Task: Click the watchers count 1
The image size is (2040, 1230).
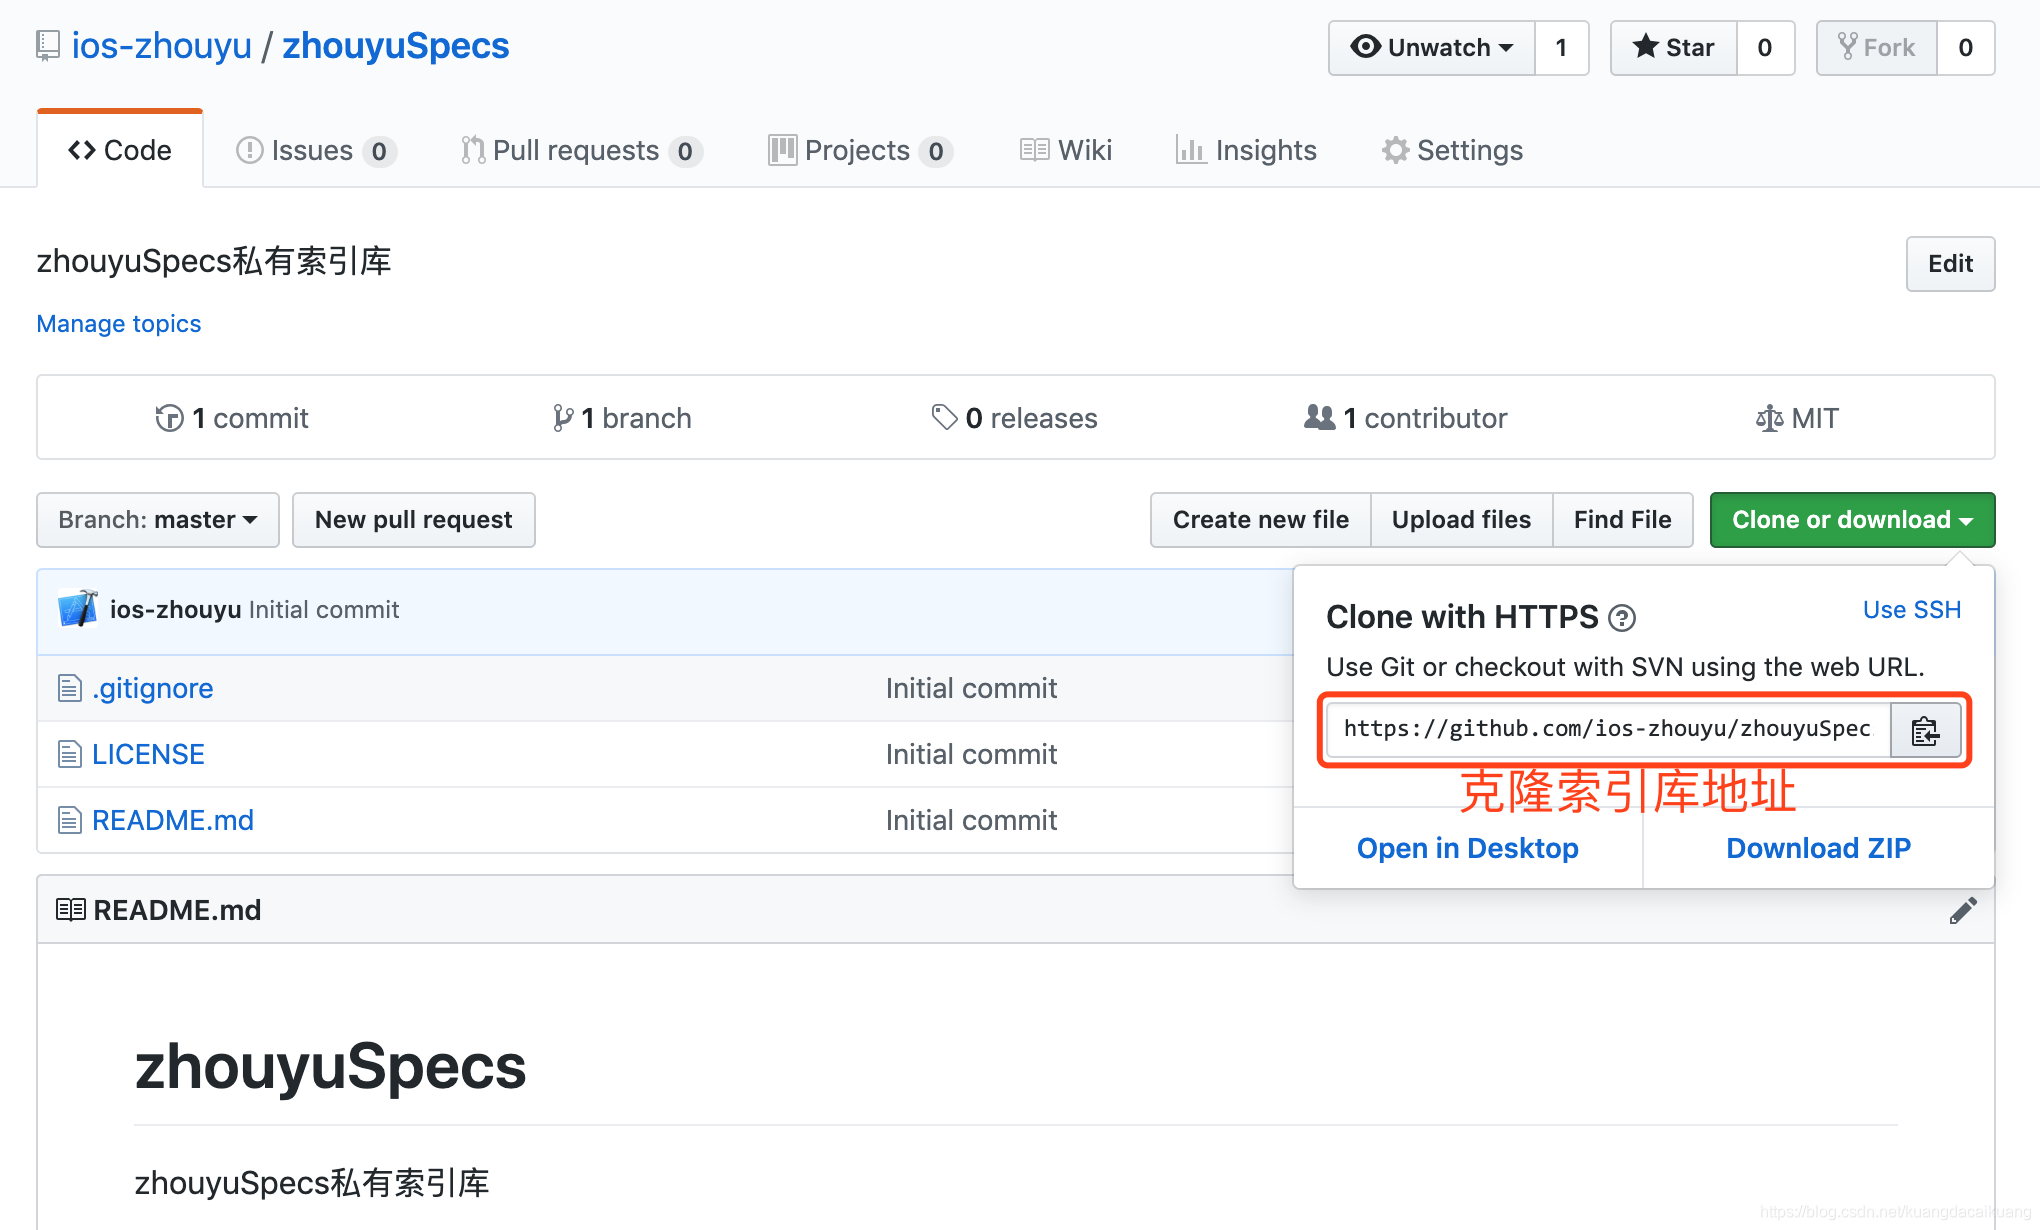Action: 1561,48
